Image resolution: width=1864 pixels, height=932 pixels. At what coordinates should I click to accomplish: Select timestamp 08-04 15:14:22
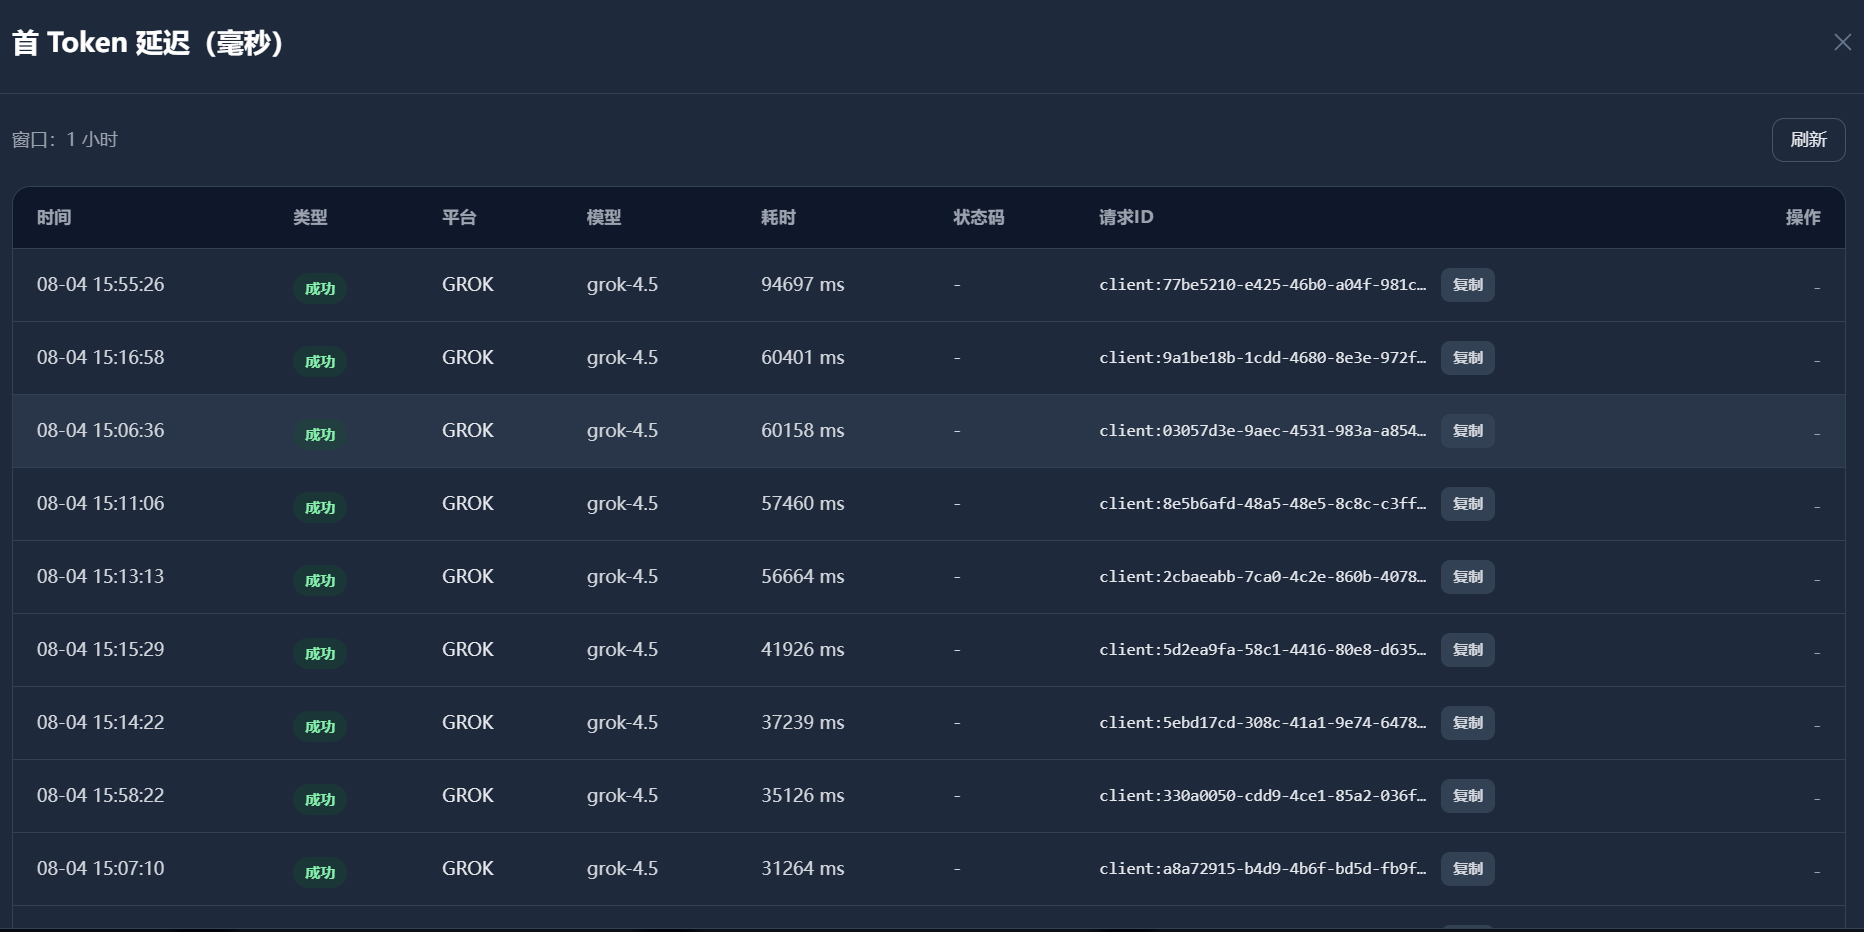click(x=100, y=723)
